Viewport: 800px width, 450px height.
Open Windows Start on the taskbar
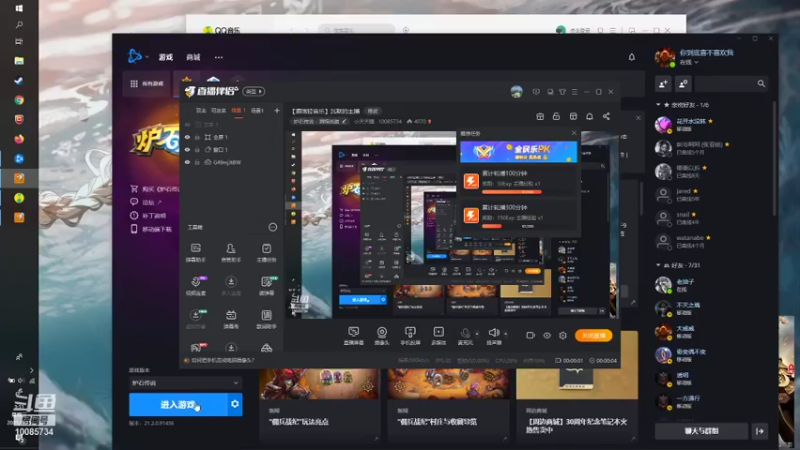(x=19, y=8)
